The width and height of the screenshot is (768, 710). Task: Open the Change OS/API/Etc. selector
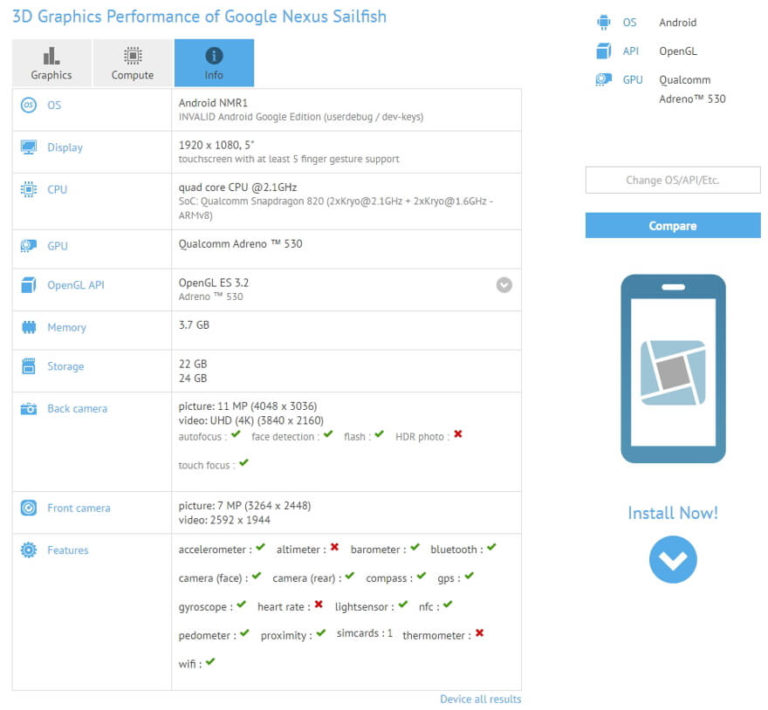(x=672, y=180)
